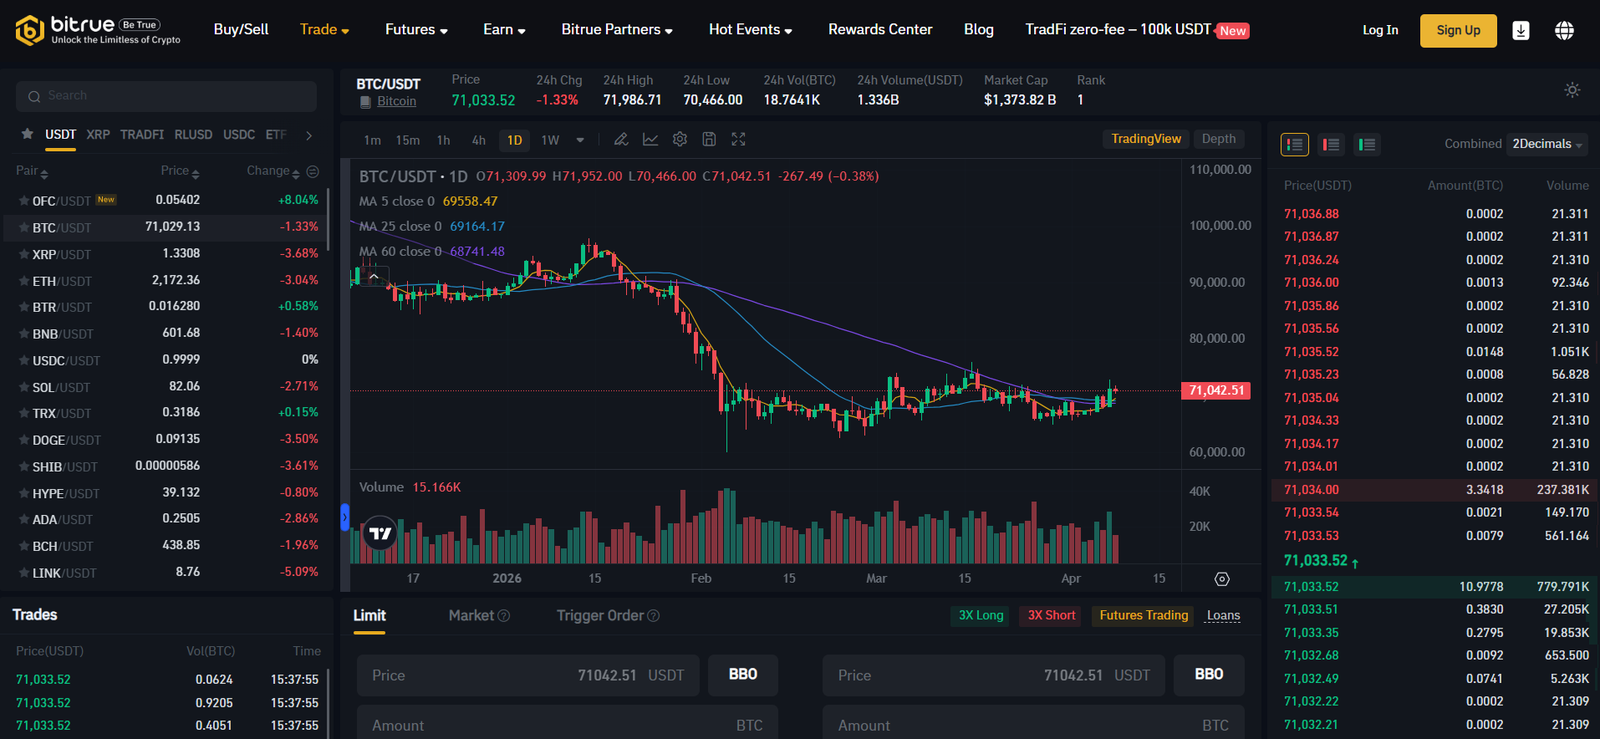Favorite the SOL/USDT pair star
1600x739 pixels.
(x=24, y=387)
